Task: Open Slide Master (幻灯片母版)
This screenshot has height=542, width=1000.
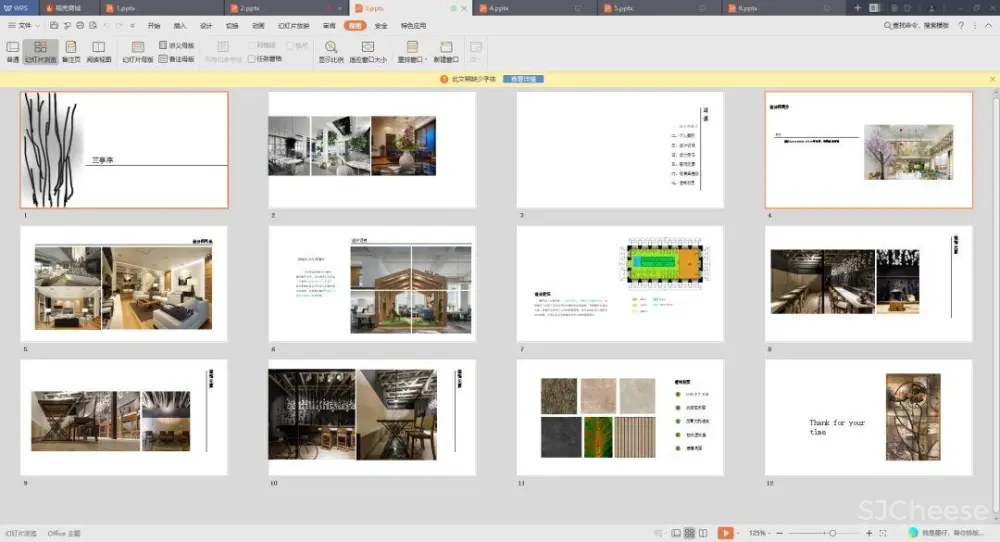Action: click(x=138, y=47)
